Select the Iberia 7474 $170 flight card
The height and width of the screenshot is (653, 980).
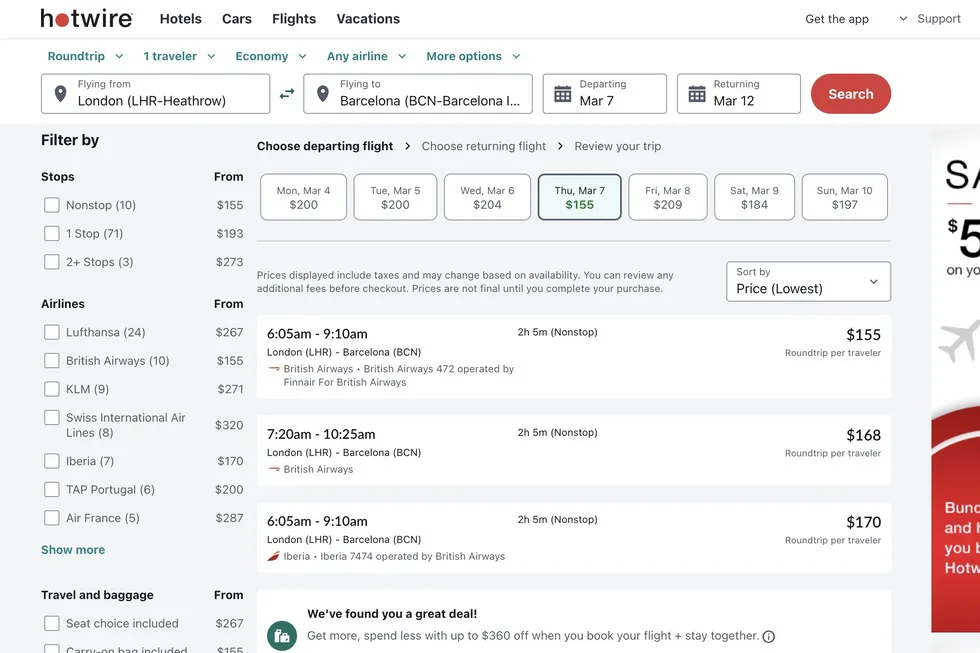tap(574, 537)
